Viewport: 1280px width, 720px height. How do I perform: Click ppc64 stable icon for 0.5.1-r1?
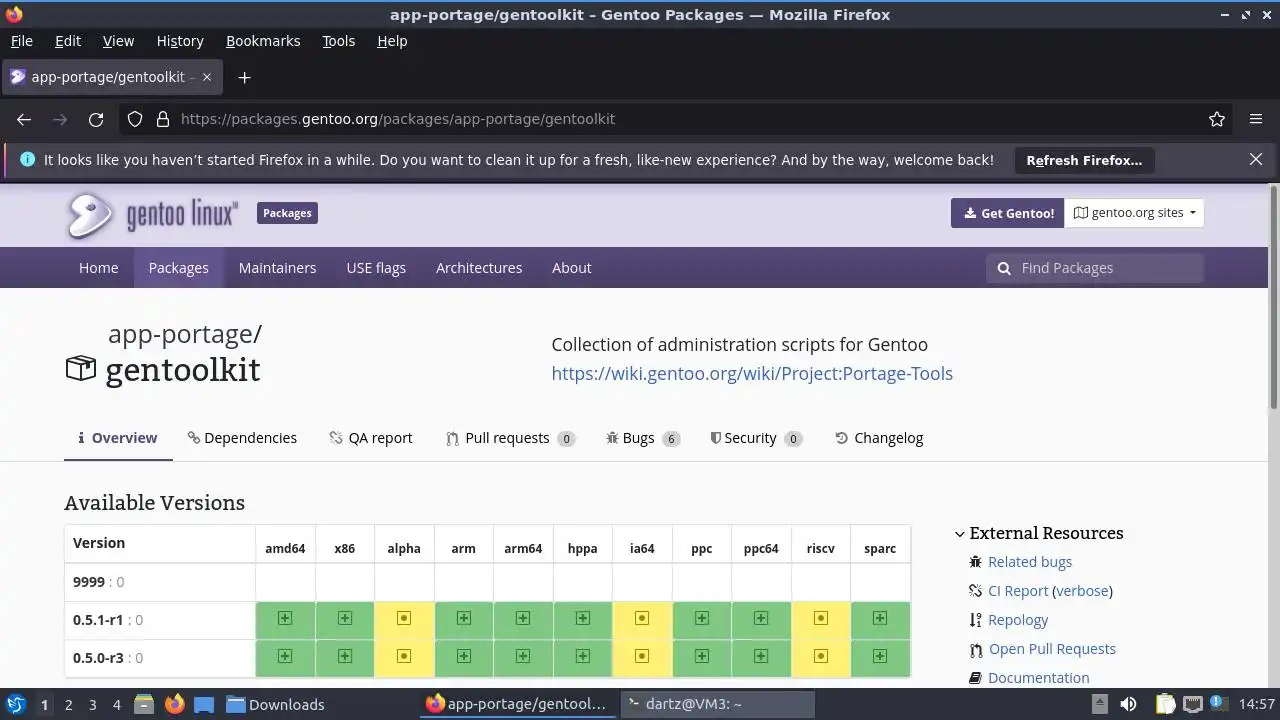(761, 619)
